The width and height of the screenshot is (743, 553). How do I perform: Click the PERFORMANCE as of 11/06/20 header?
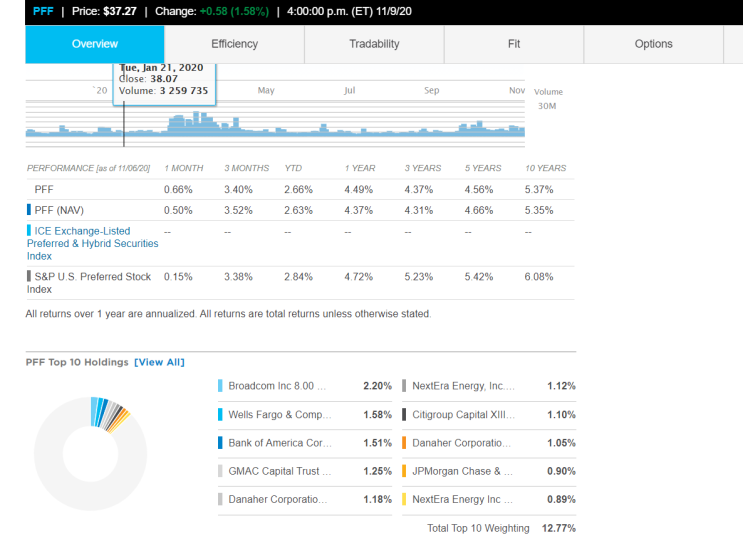[x=88, y=168]
